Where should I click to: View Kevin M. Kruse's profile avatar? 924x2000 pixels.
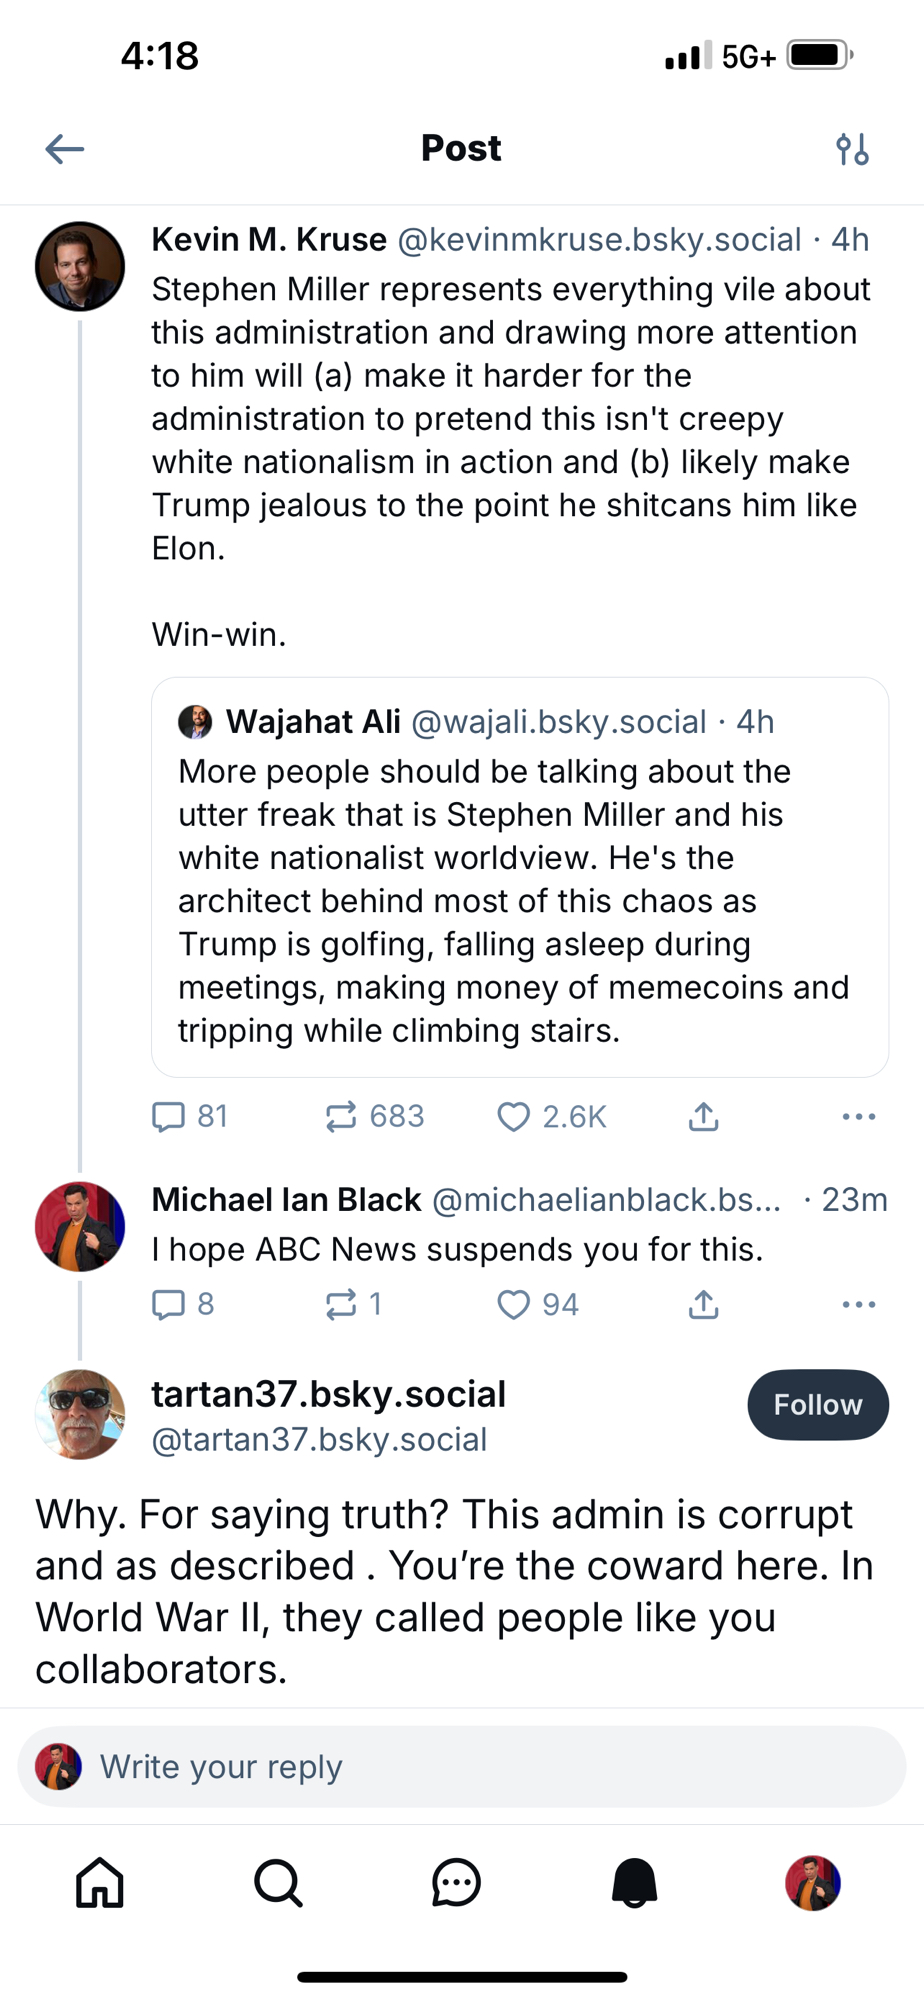(x=80, y=266)
